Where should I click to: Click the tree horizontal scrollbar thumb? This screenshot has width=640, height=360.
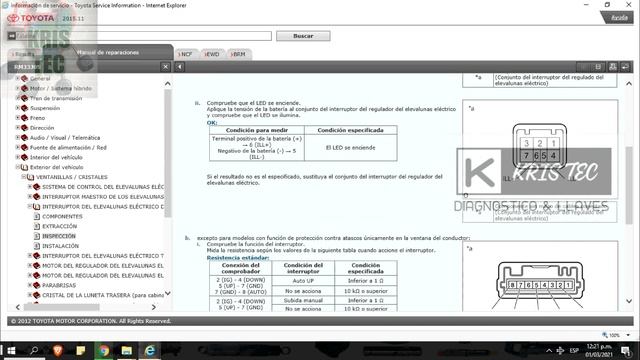pos(61,307)
